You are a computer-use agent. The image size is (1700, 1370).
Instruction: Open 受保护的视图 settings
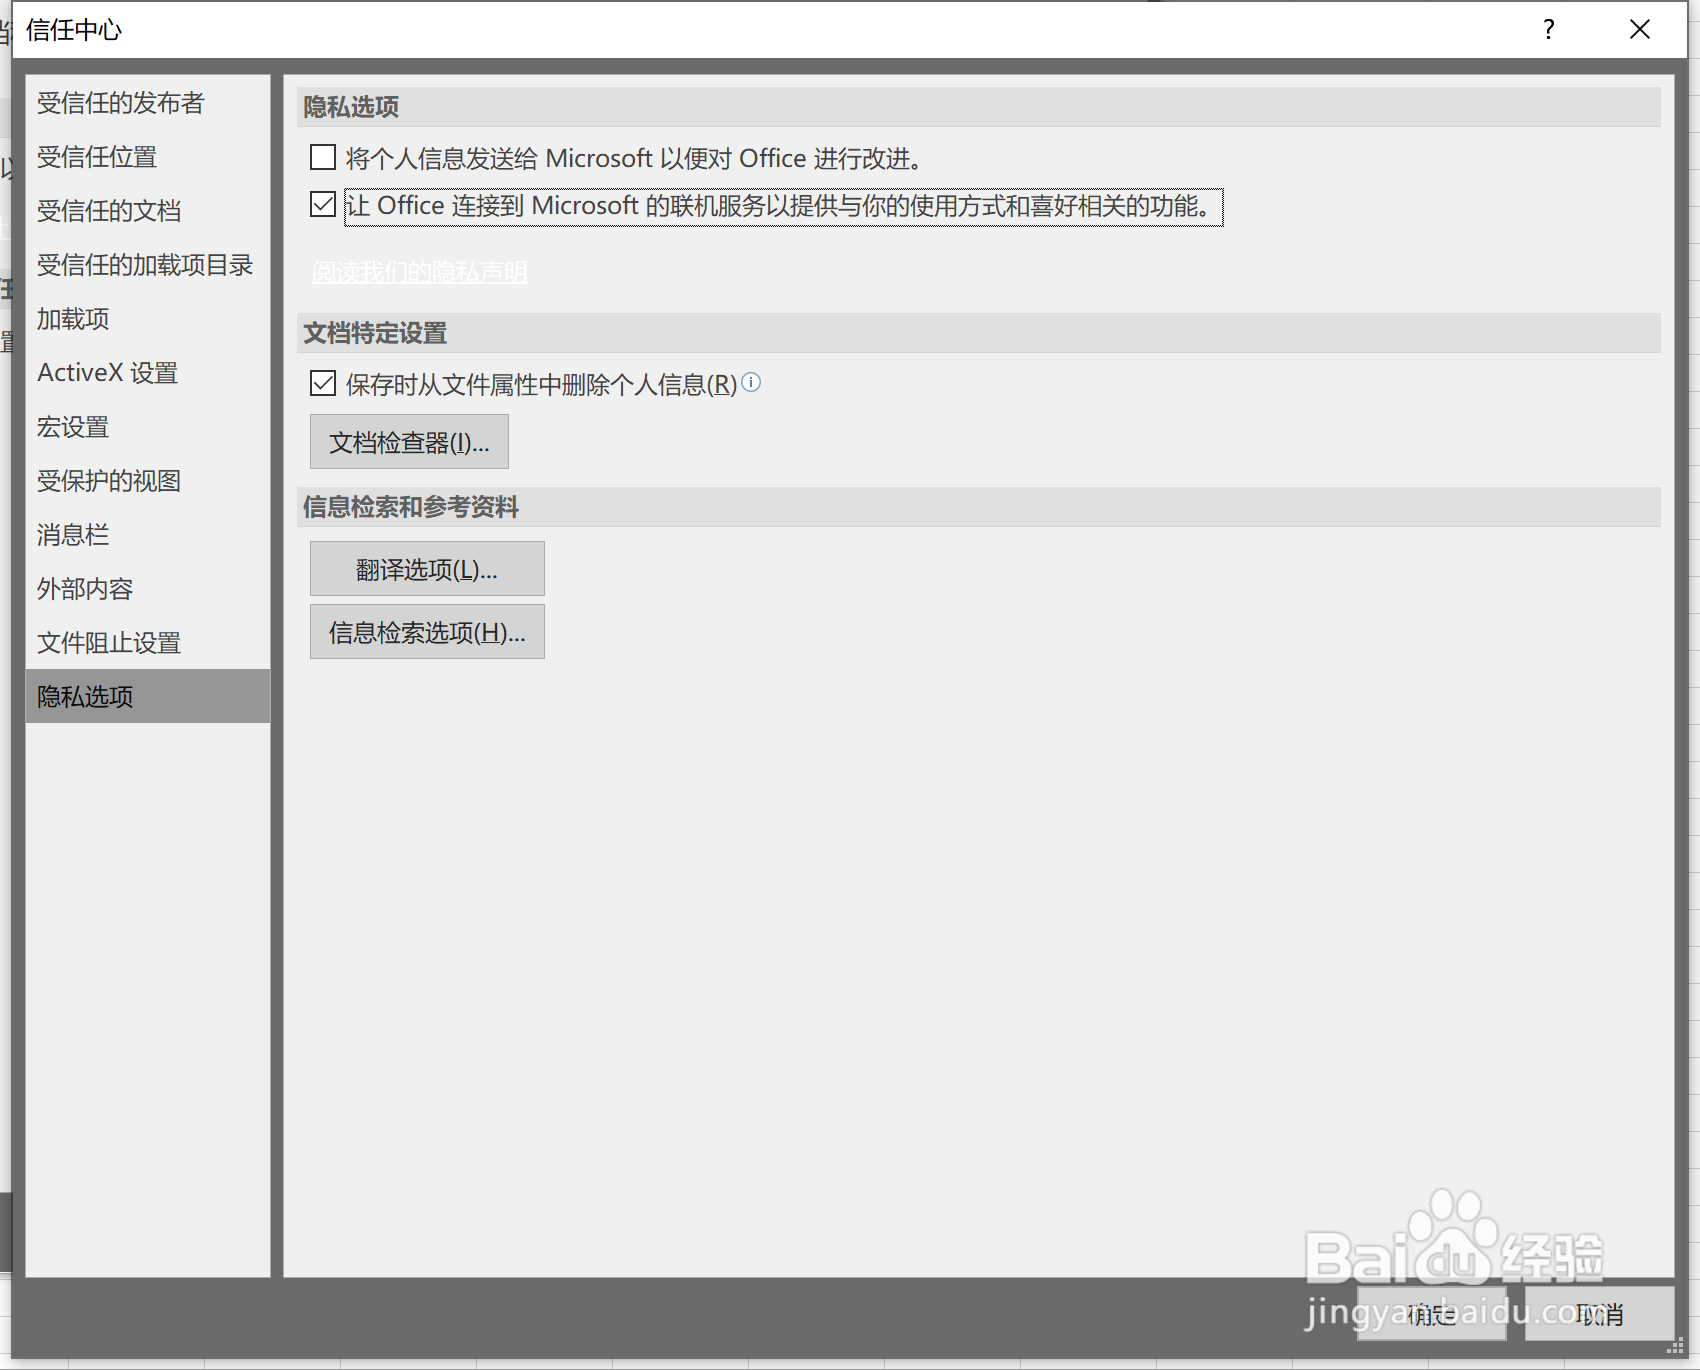tap(148, 481)
